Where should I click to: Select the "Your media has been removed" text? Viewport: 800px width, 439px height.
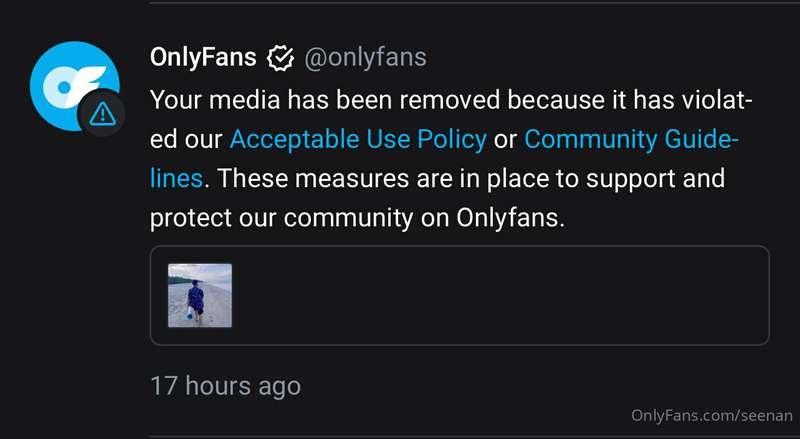pyautogui.click(x=325, y=100)
